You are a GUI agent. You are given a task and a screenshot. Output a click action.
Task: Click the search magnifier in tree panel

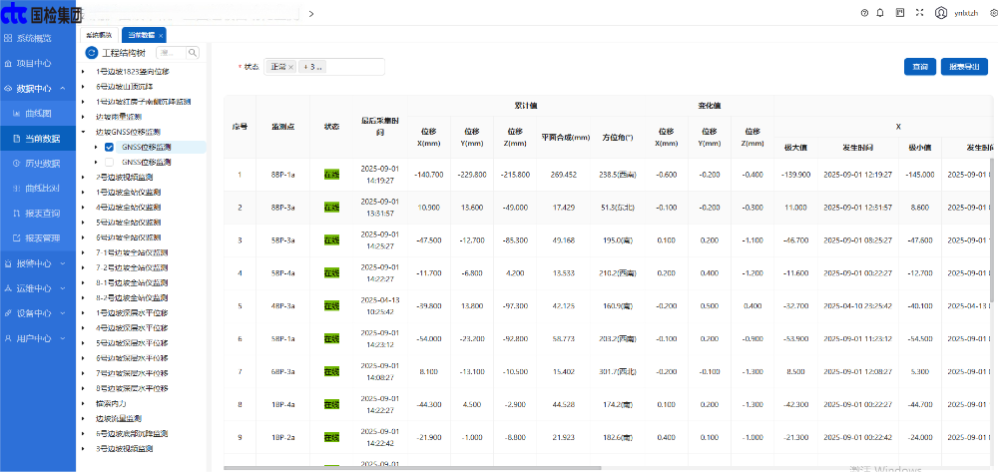click(192, 52)
